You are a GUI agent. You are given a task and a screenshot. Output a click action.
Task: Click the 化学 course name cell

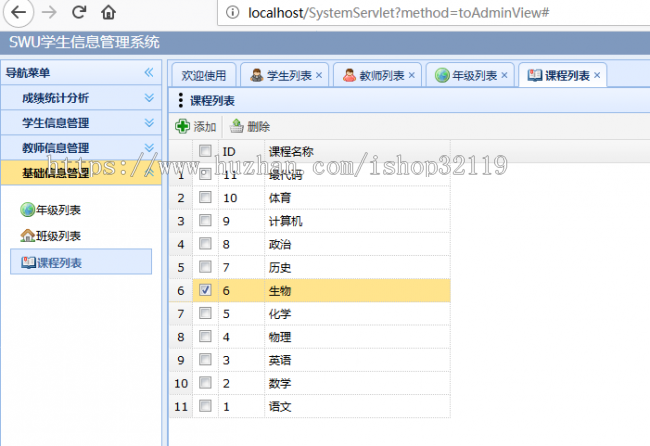[357, 314]
